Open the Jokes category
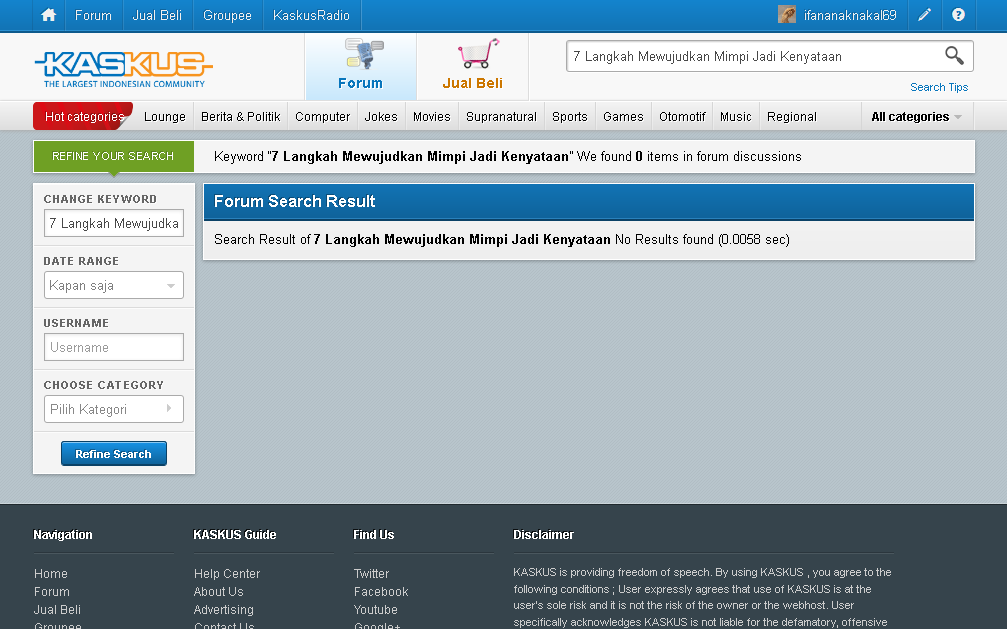 point(381,117)
